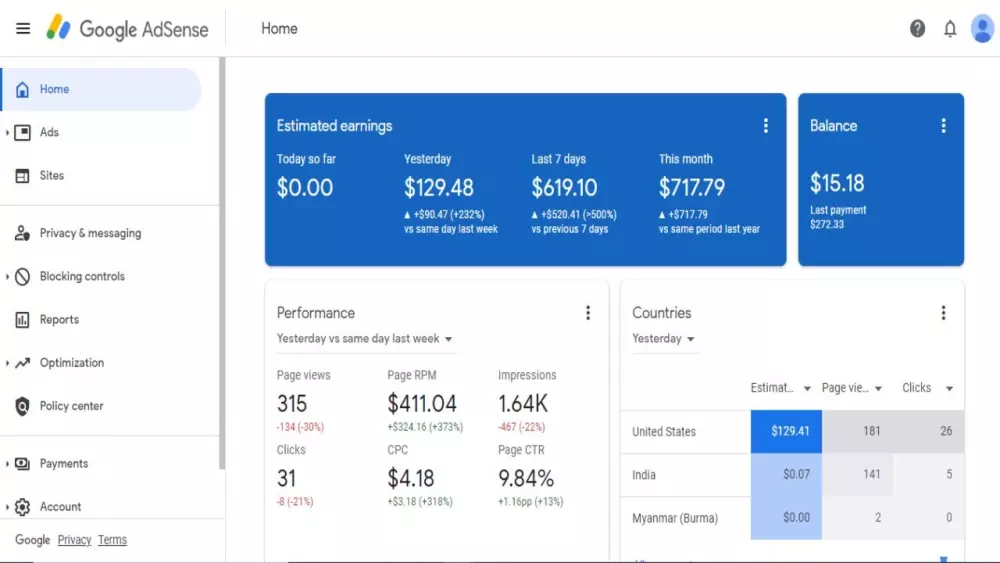Open the Countries 'Yesterday' period dropdown
The height and width of the screenshot is (563, 1000).
[663, 339]
